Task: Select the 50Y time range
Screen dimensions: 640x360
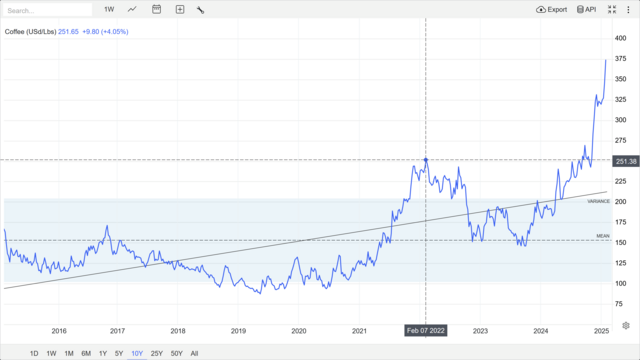Action: [177, 353]
